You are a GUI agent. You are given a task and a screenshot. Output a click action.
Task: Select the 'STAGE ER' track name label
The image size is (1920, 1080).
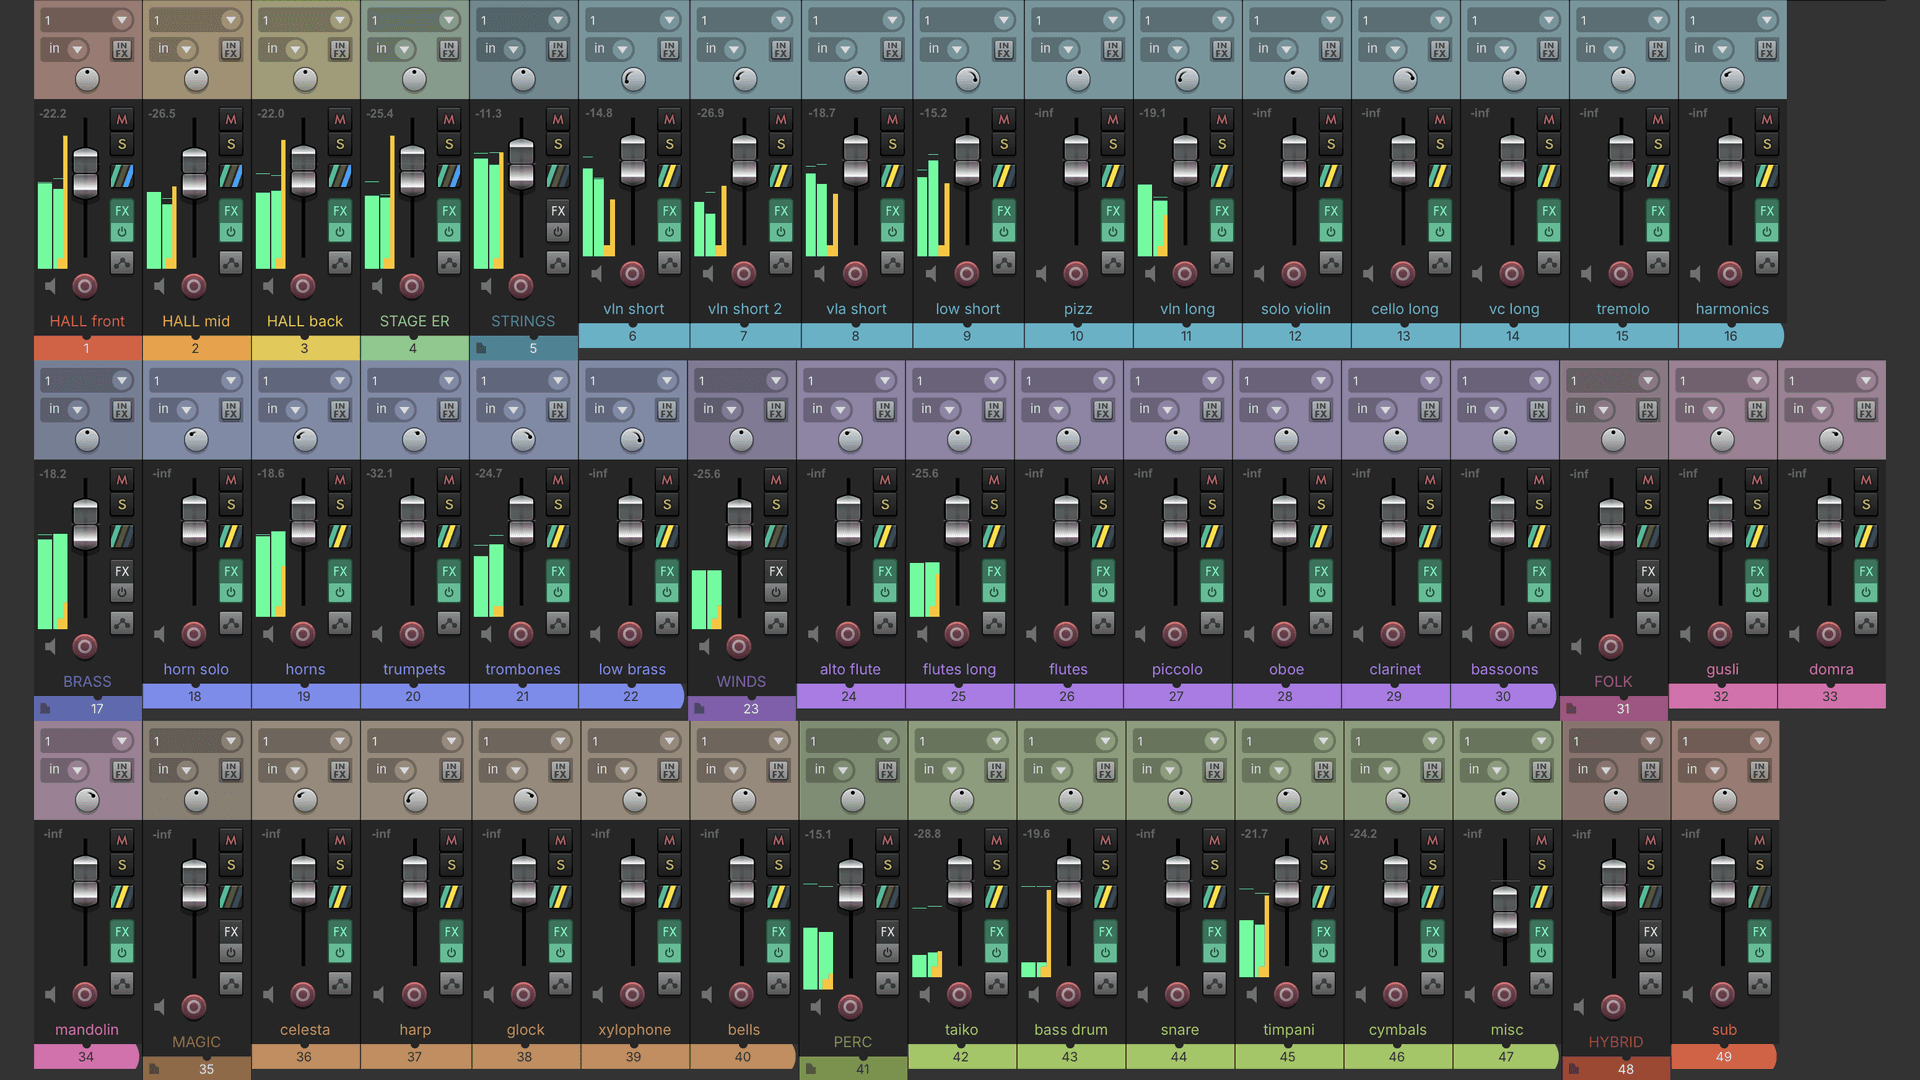(x=414, y=321)
